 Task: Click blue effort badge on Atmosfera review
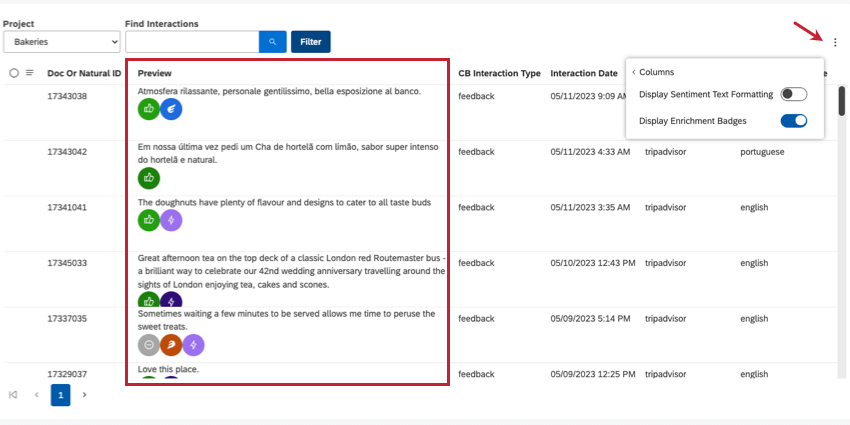click(x=171, y=110)
